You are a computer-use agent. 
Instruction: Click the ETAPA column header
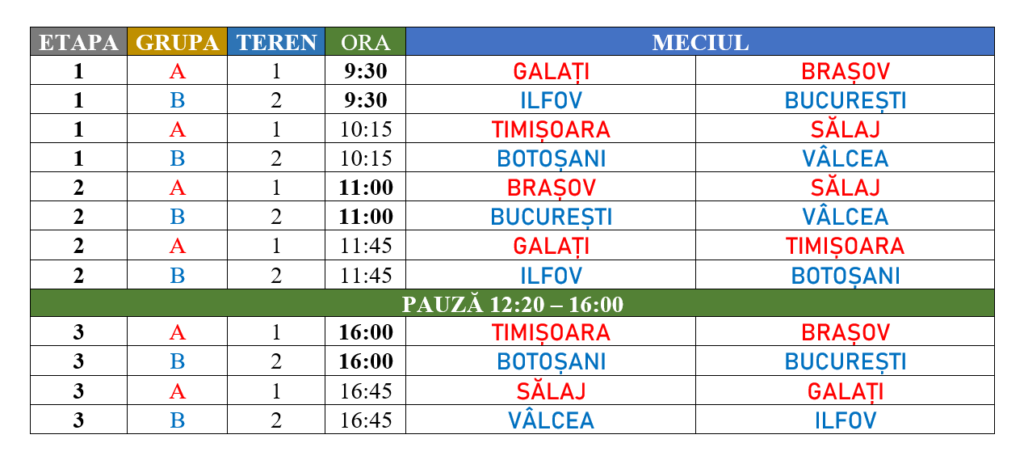tap(79, 42)
